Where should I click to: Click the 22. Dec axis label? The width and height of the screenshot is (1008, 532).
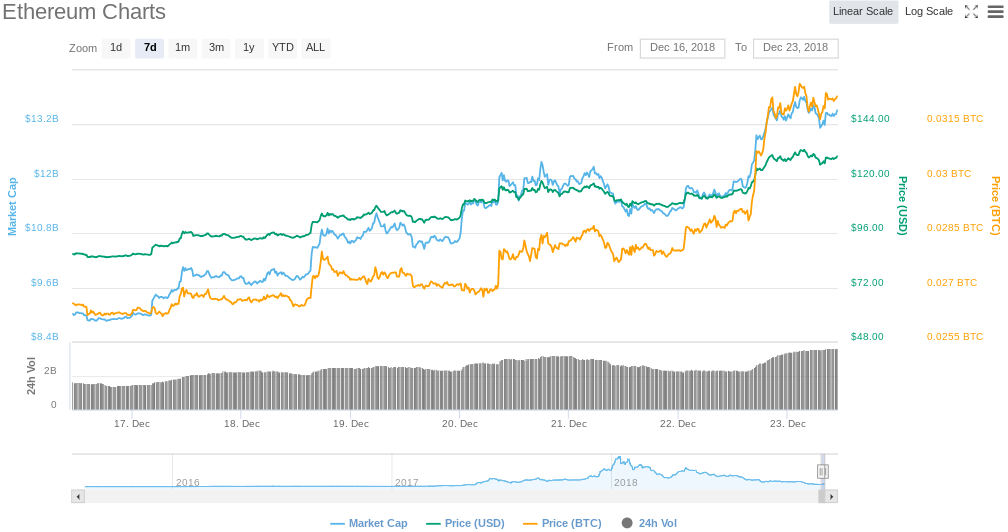pyautogui.click(x=678, y=424)
